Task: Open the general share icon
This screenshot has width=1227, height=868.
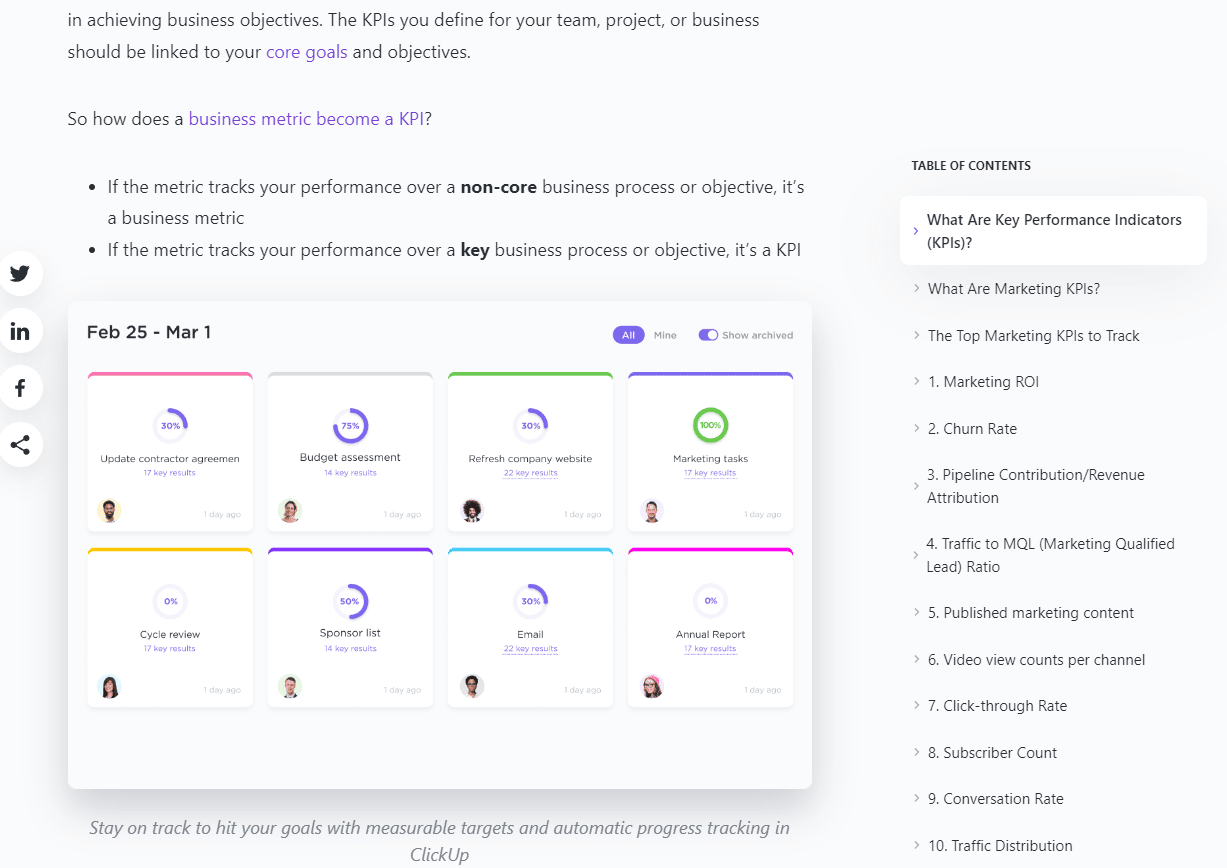Action: (19, 445)
